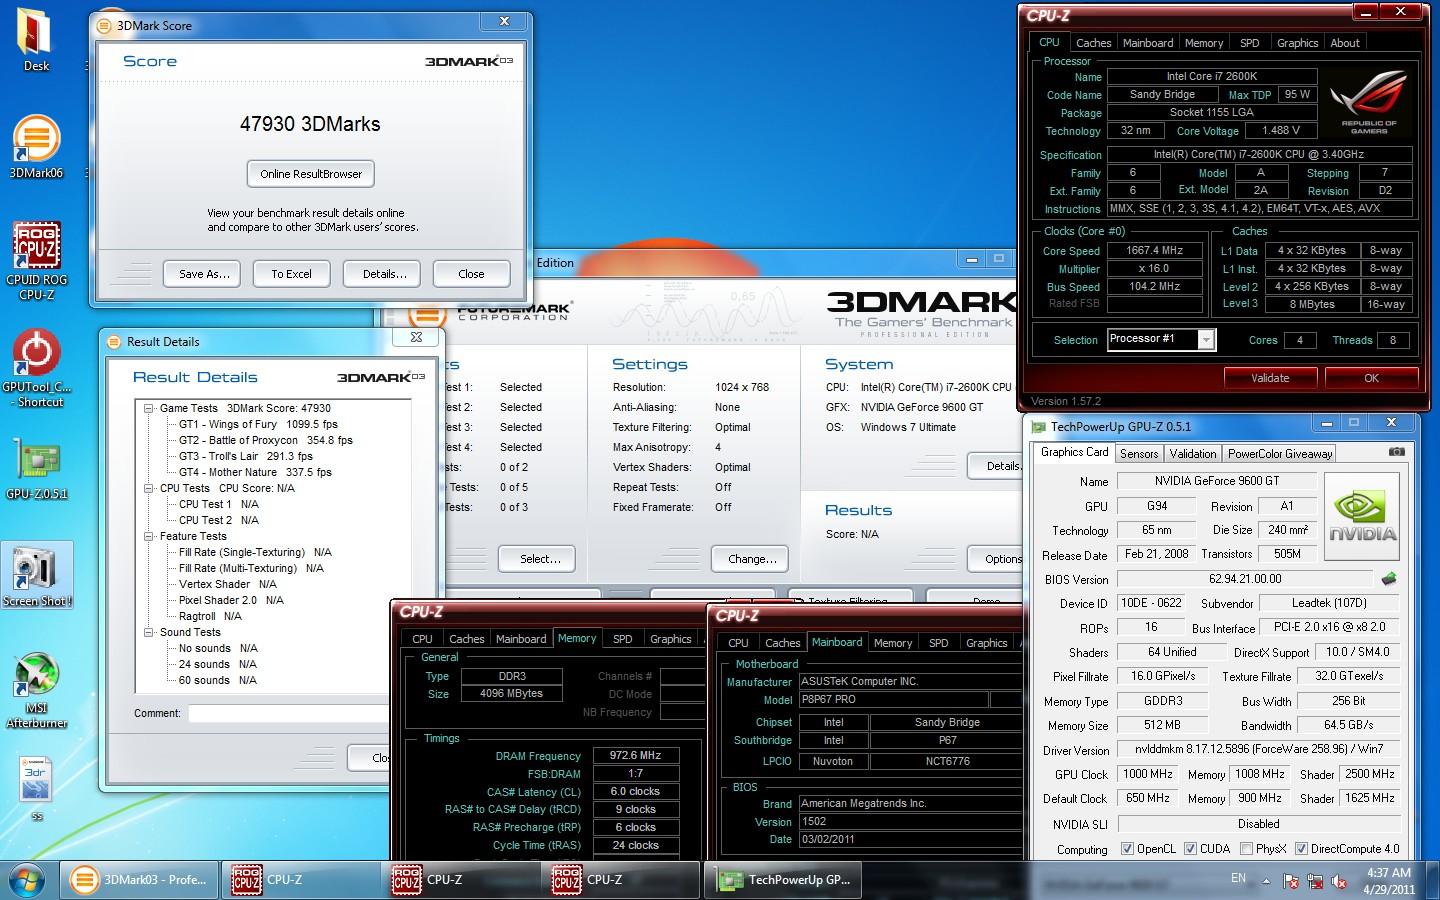
Task: Click the To Excel button
Action: (291, 274)
